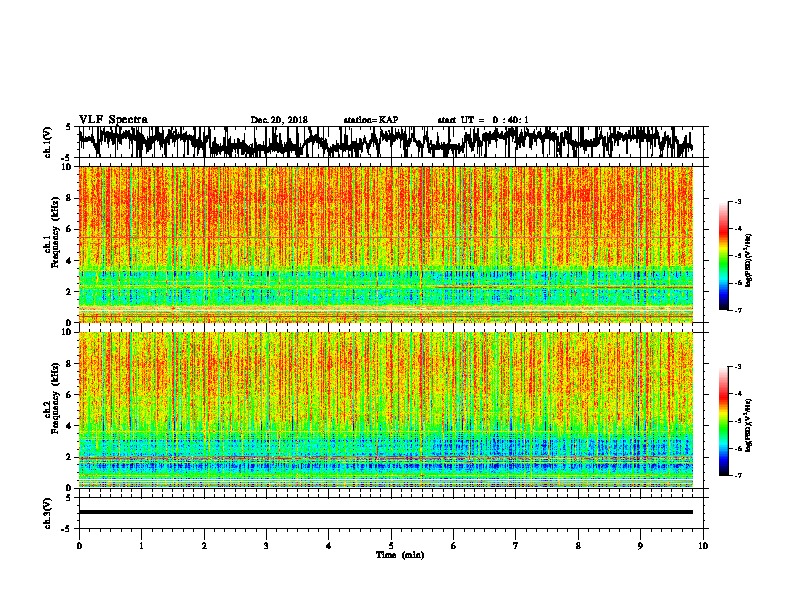
Task: Click the 'ch.1(V)' axis label
Action: coord(47,142)
